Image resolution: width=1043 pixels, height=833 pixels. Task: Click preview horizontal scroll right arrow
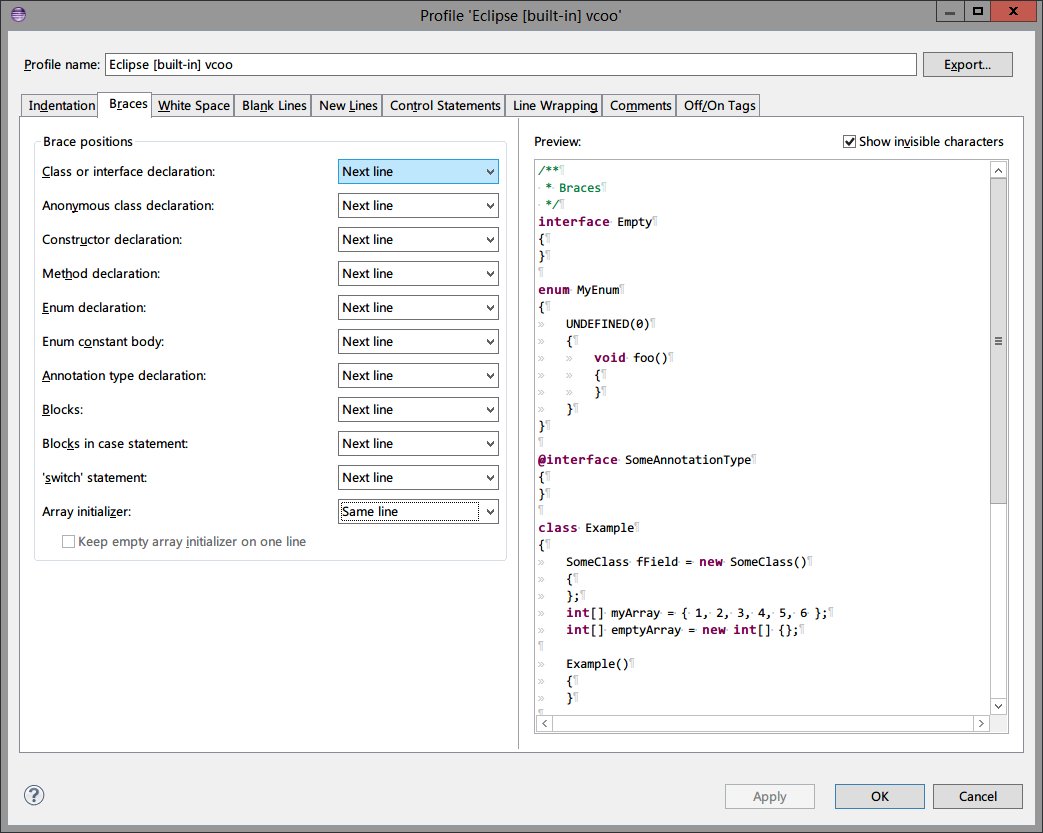982,723
